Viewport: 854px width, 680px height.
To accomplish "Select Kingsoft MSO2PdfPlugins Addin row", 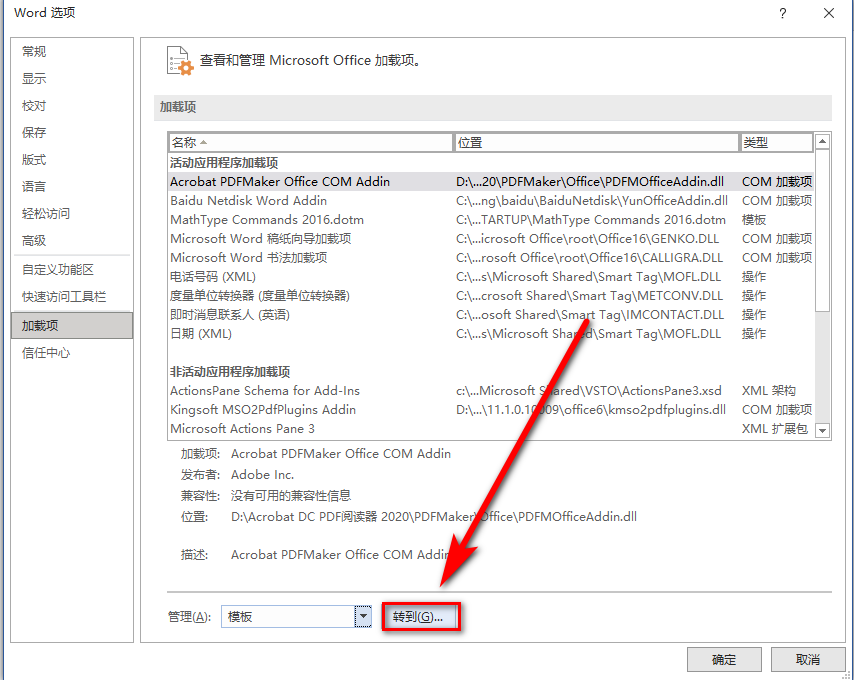I will pos(491,410).
